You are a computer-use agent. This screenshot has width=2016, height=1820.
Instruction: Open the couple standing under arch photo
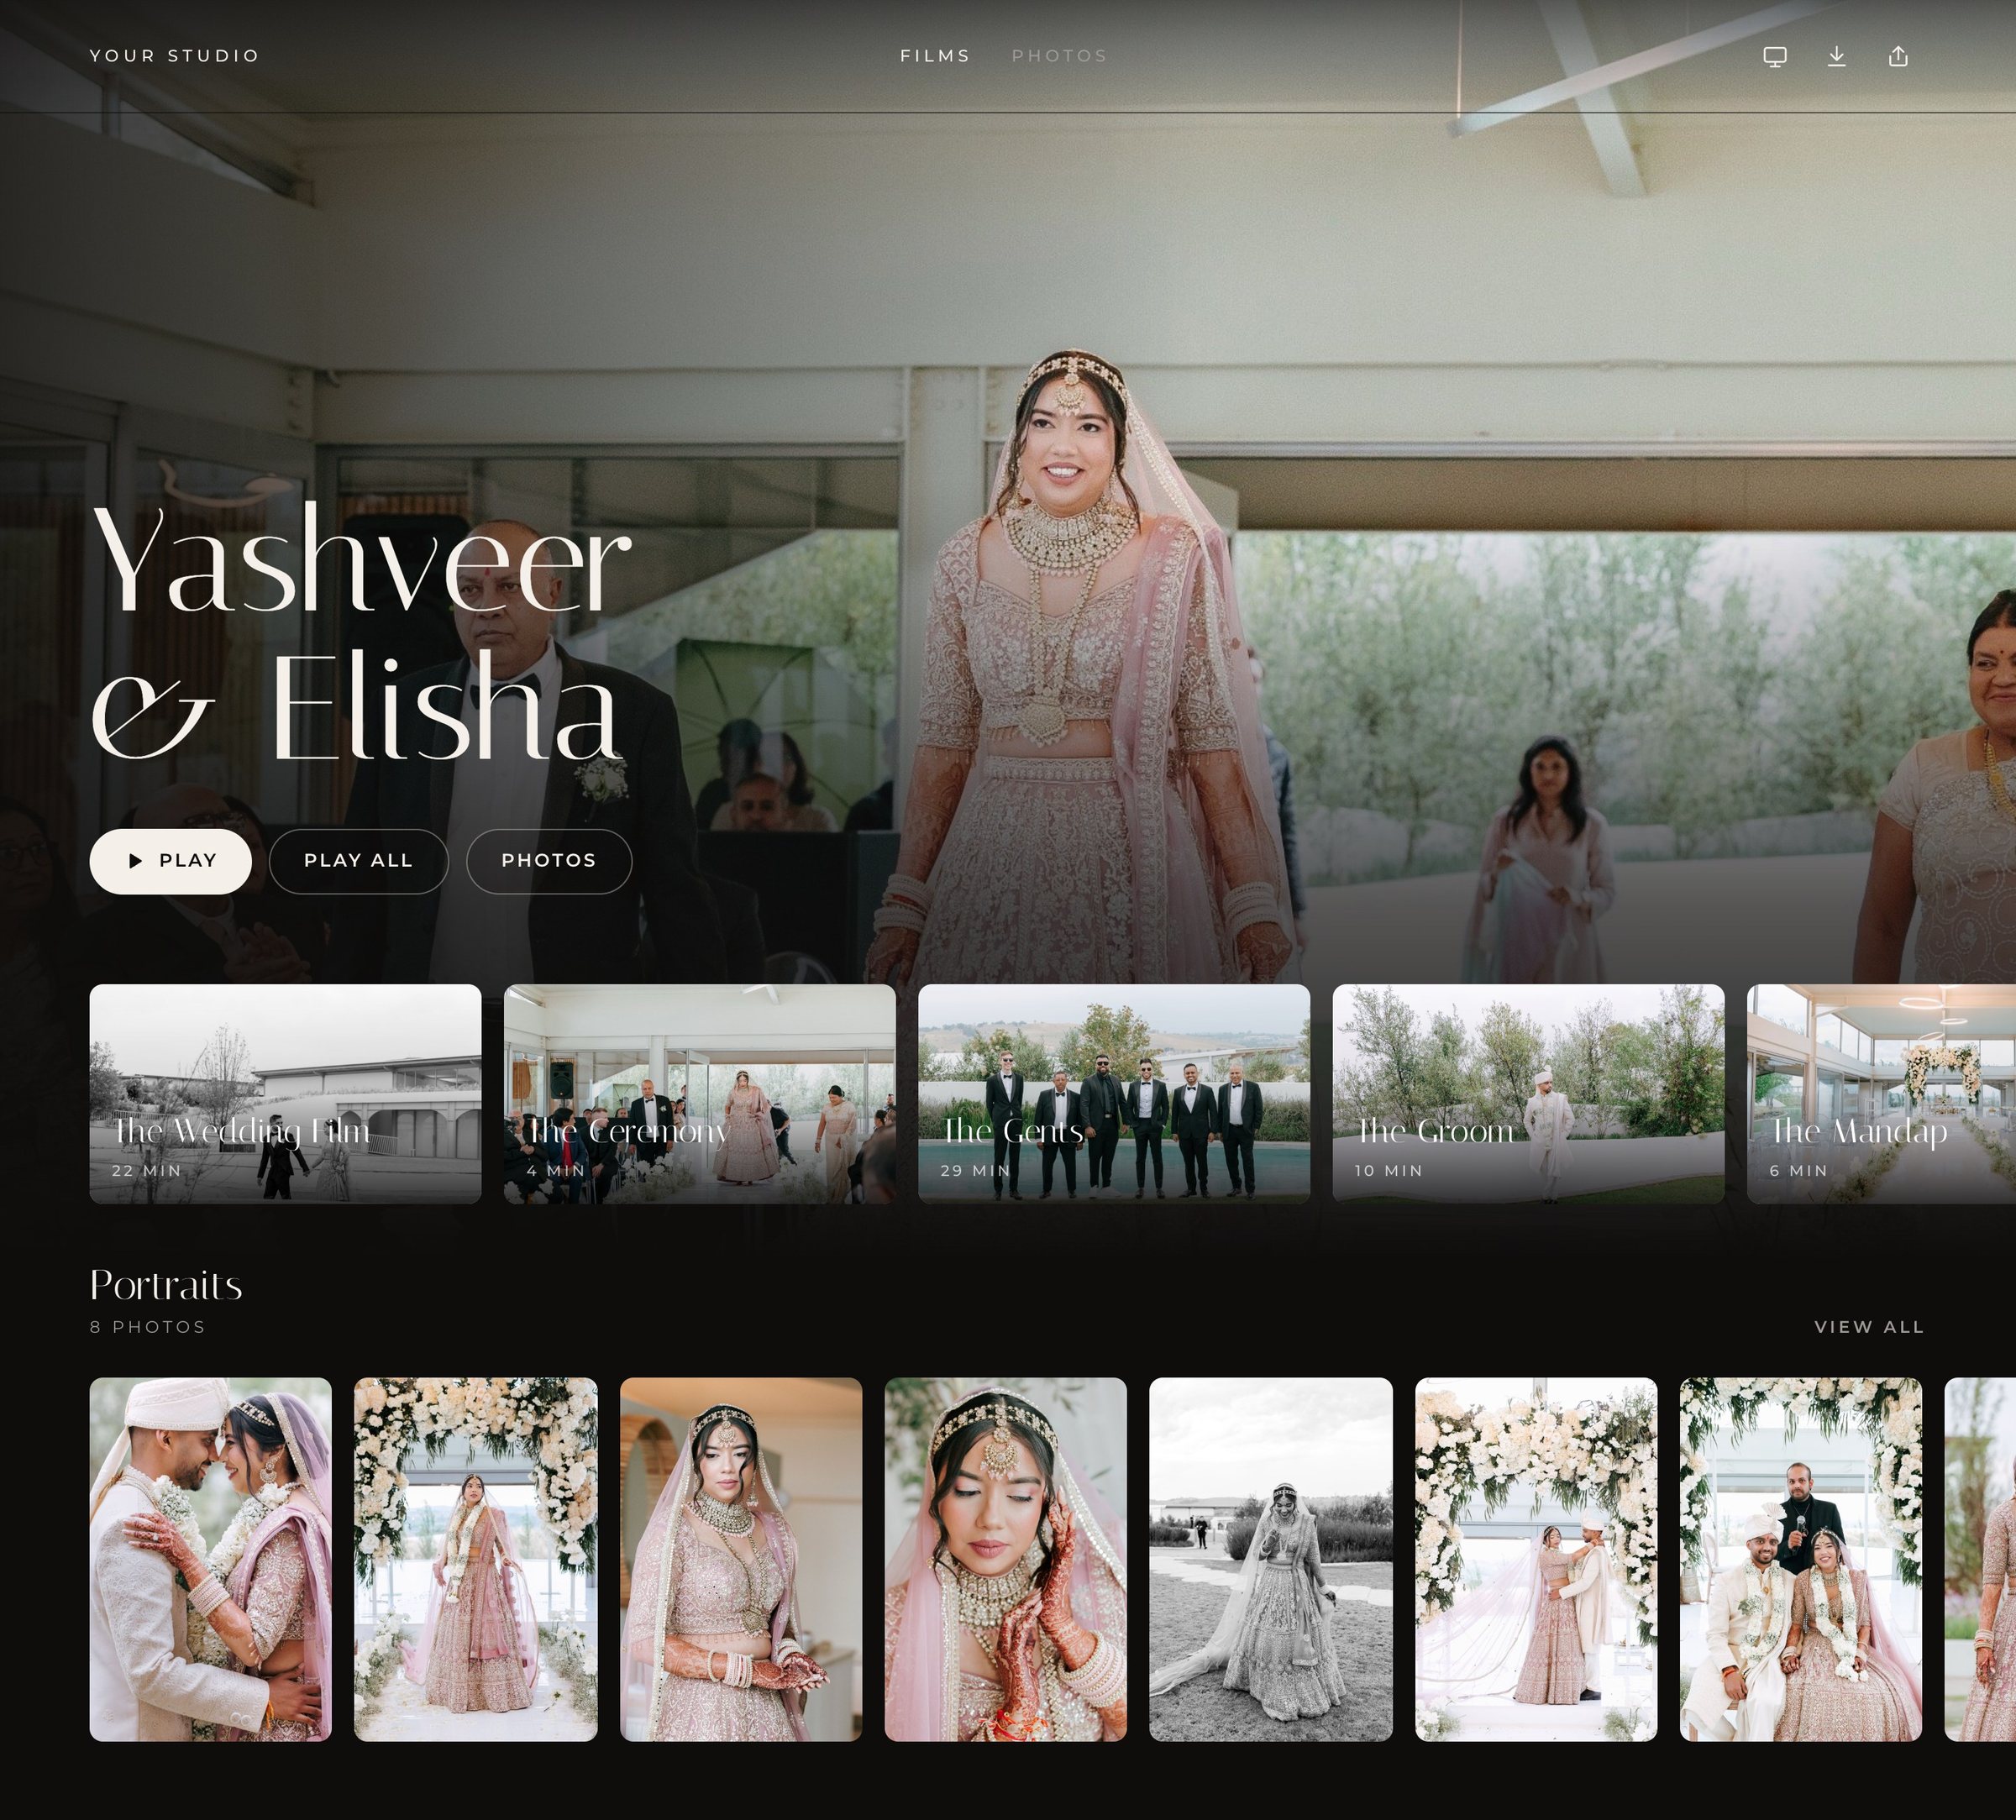pyautogui.click(x=1536, y=1560)
